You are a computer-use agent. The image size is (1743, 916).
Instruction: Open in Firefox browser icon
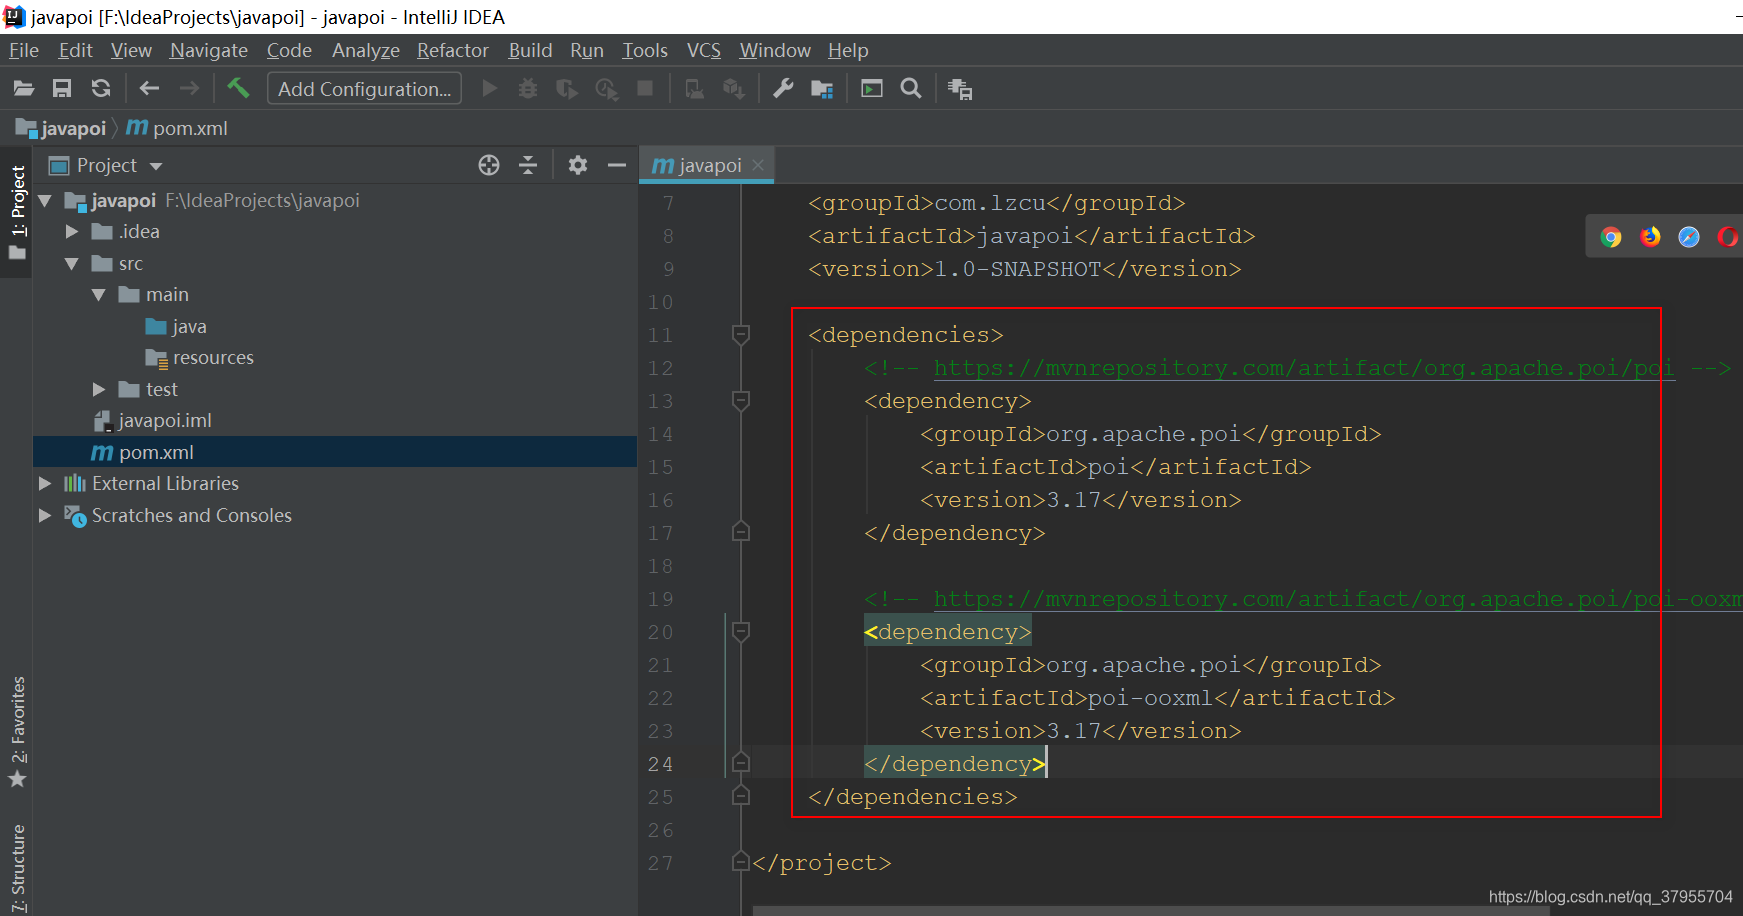pos(1650,237)
